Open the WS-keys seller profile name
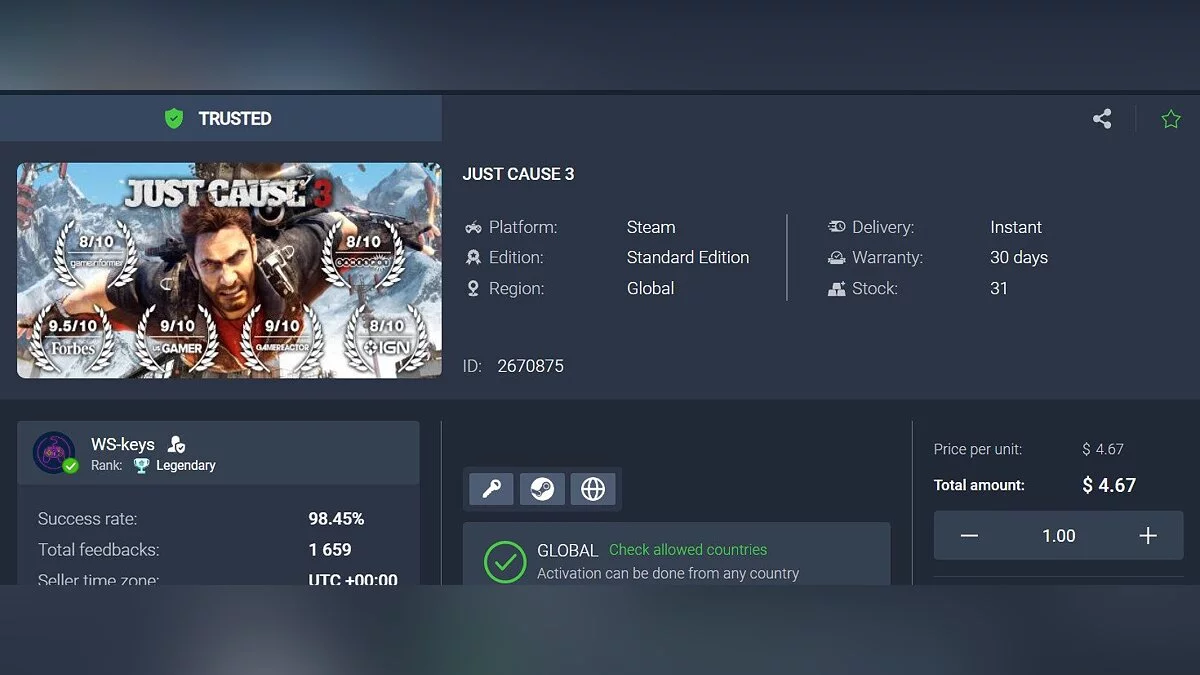This screenshot has width=1200, height=675. pos(123,444)
